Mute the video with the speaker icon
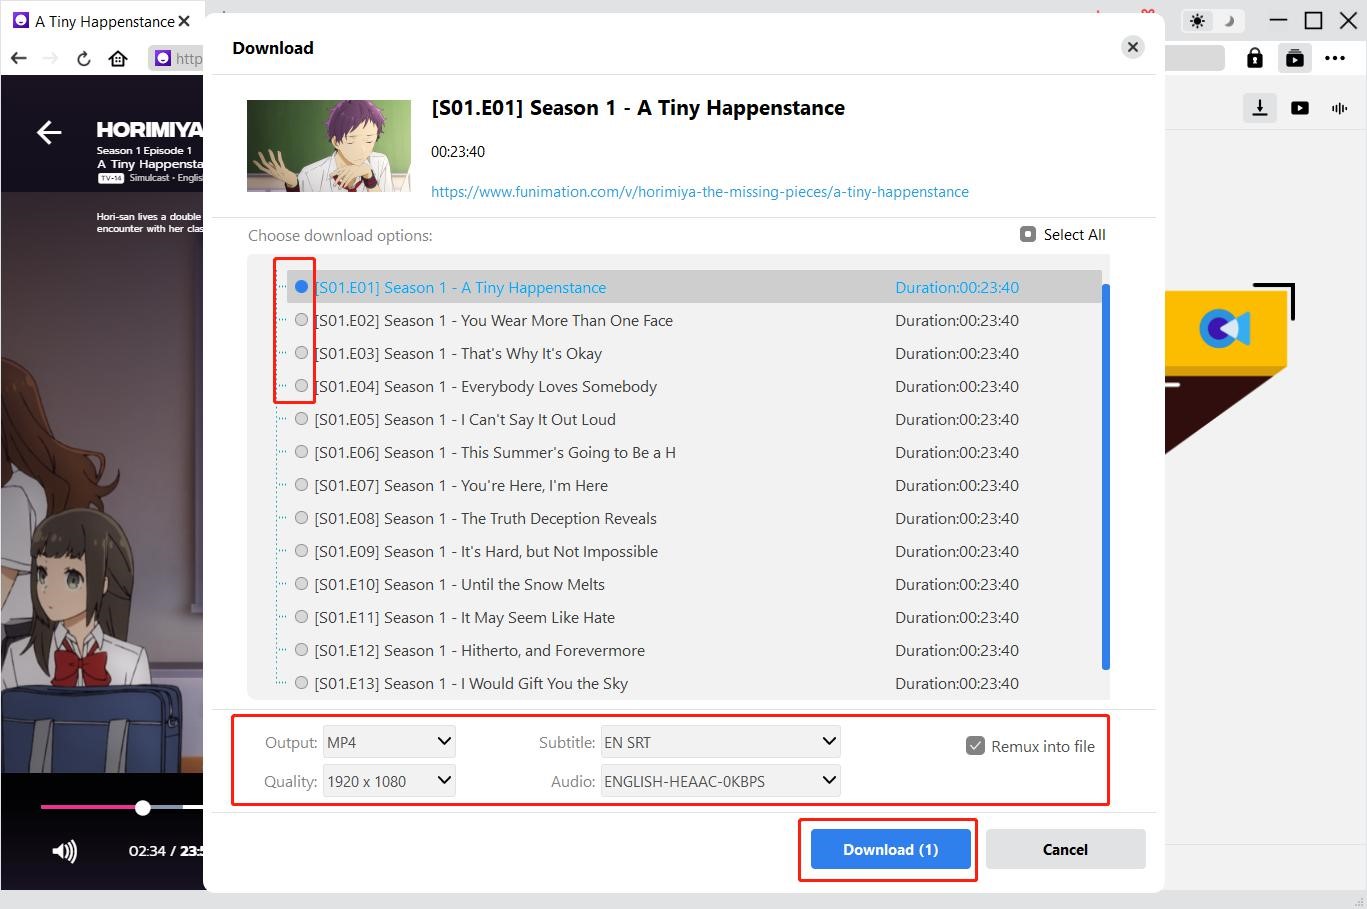Screen dimensions: 1367x909 64,851
